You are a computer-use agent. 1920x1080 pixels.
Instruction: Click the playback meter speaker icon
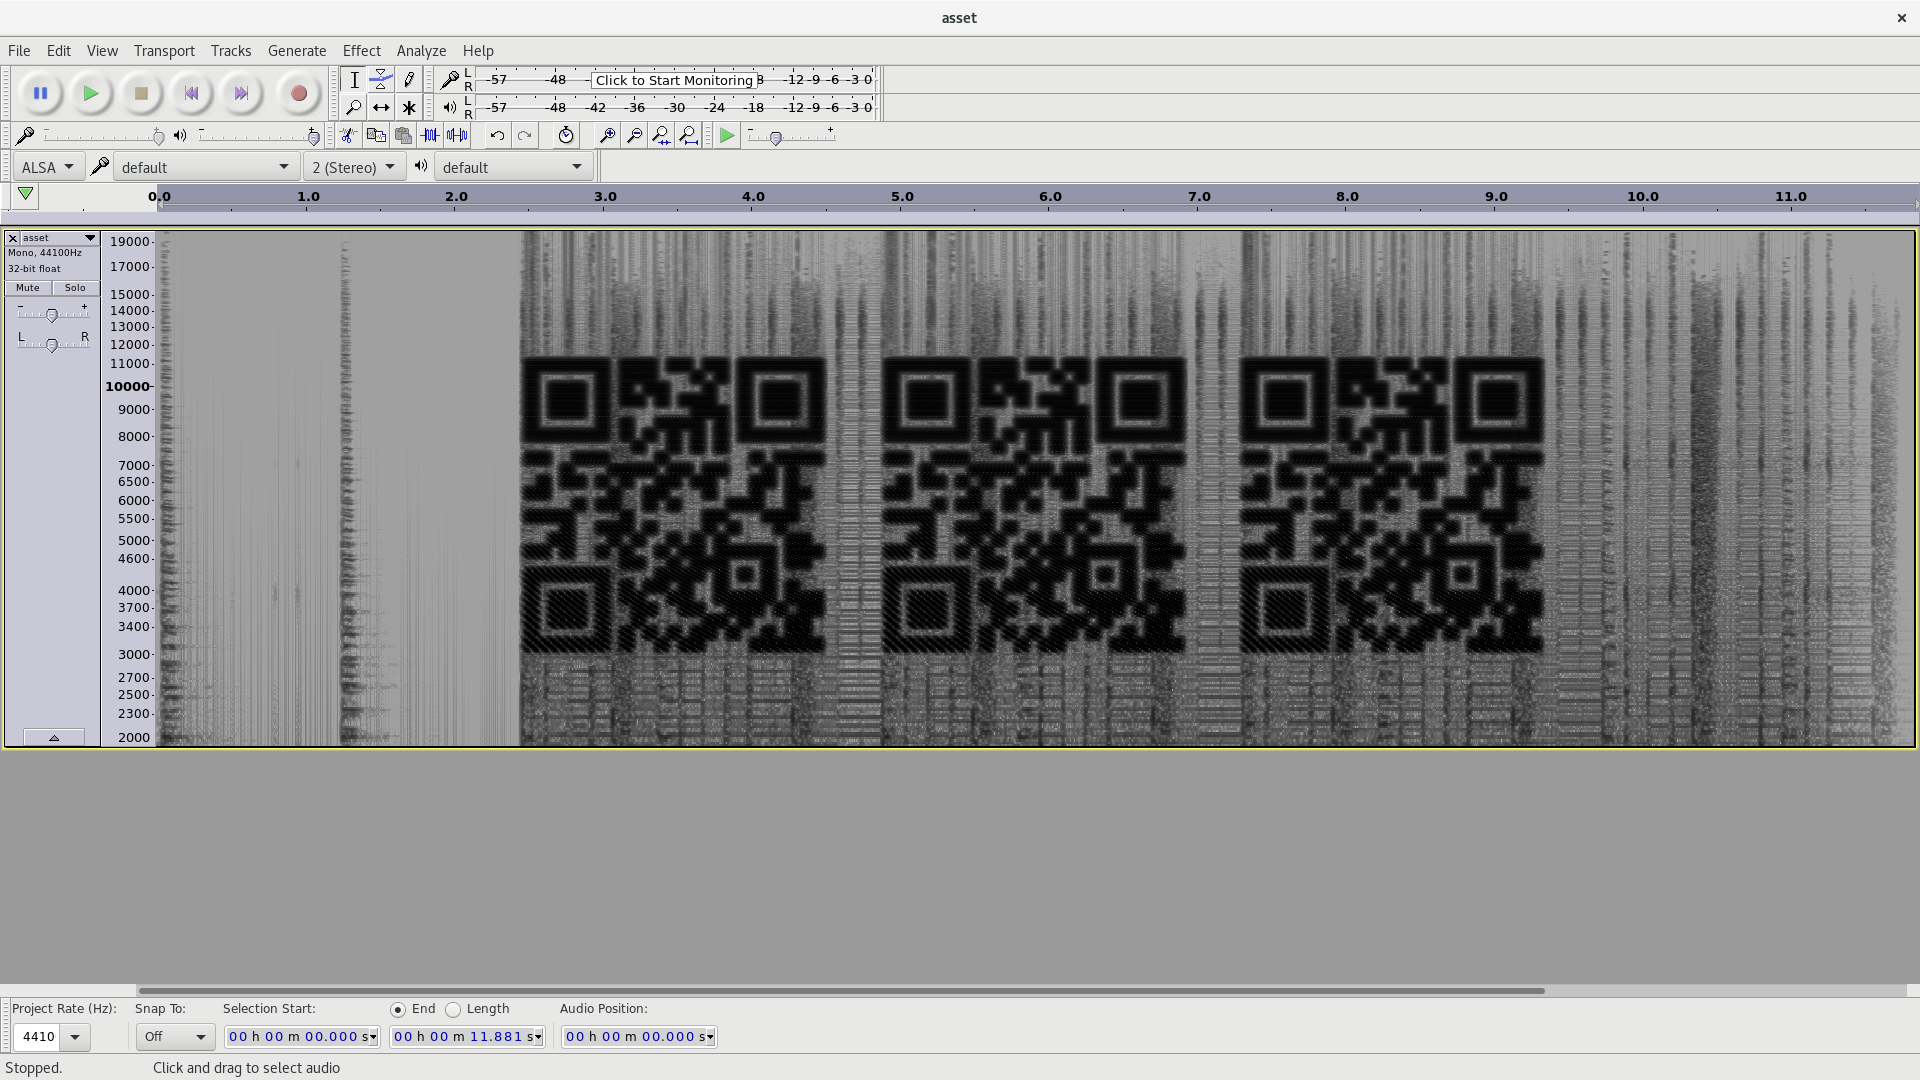click(x=450, y=107)
